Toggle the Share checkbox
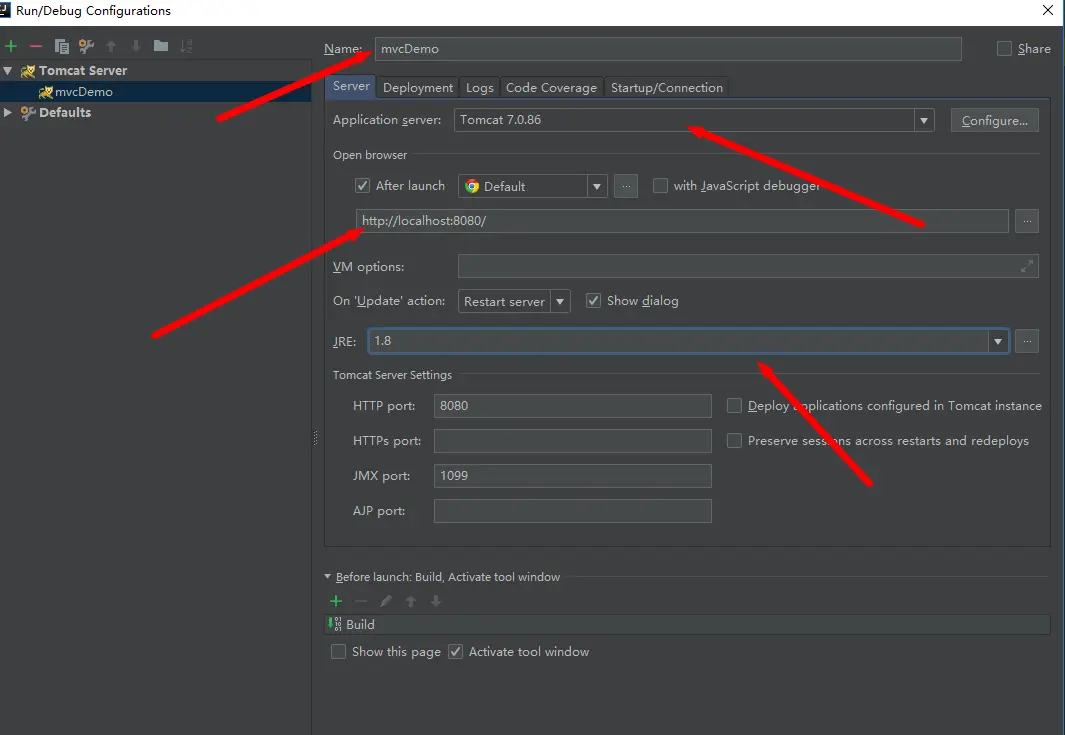The image size is (1065, 735). [1004, 48]
